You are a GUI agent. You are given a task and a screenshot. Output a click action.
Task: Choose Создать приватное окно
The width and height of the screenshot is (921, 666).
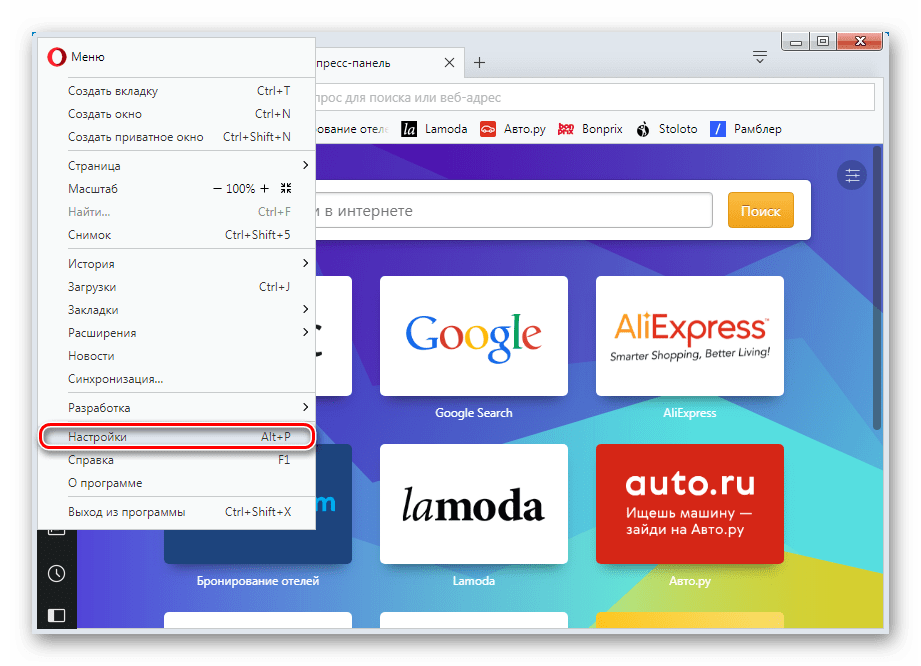point(177,137)
